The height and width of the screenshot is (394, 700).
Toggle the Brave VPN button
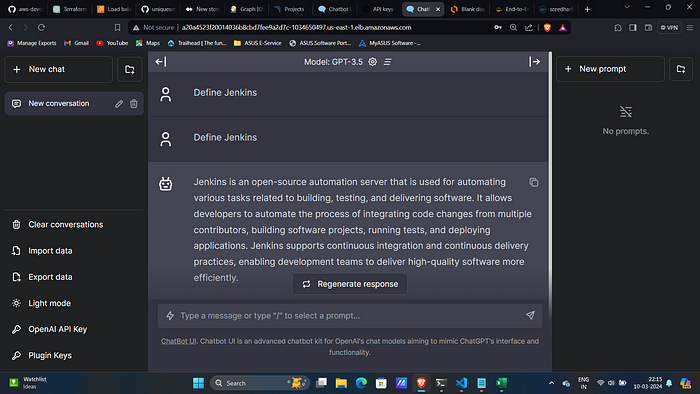pyautogui.click(x=669, y=27)
